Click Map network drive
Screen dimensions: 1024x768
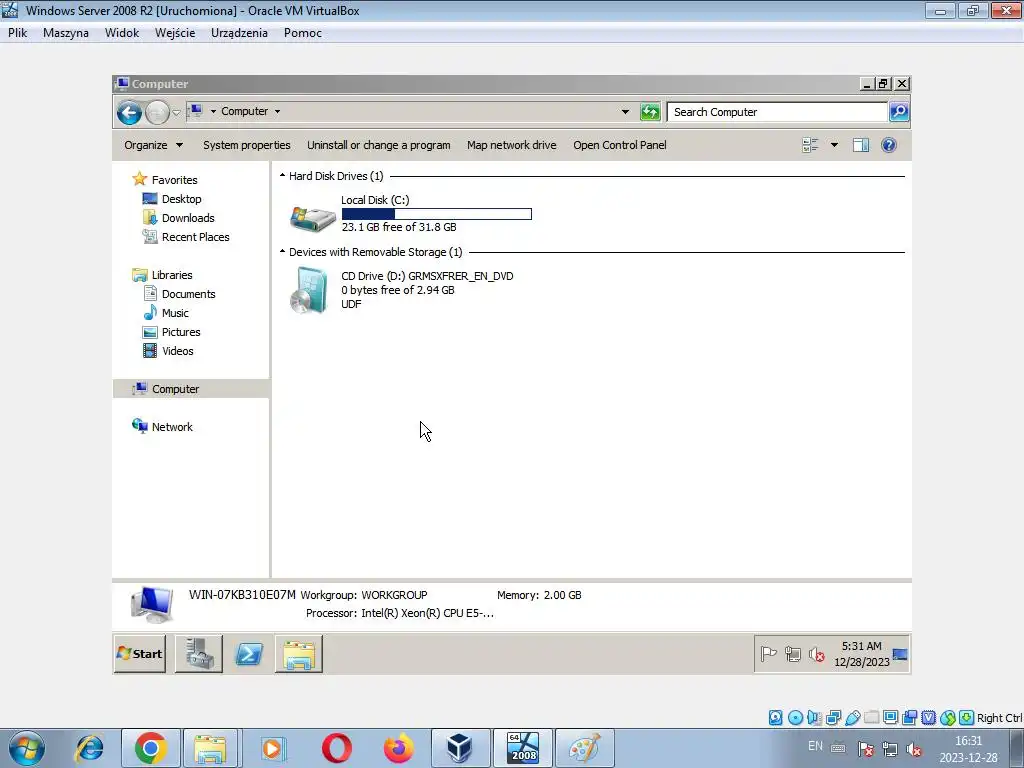511,145
